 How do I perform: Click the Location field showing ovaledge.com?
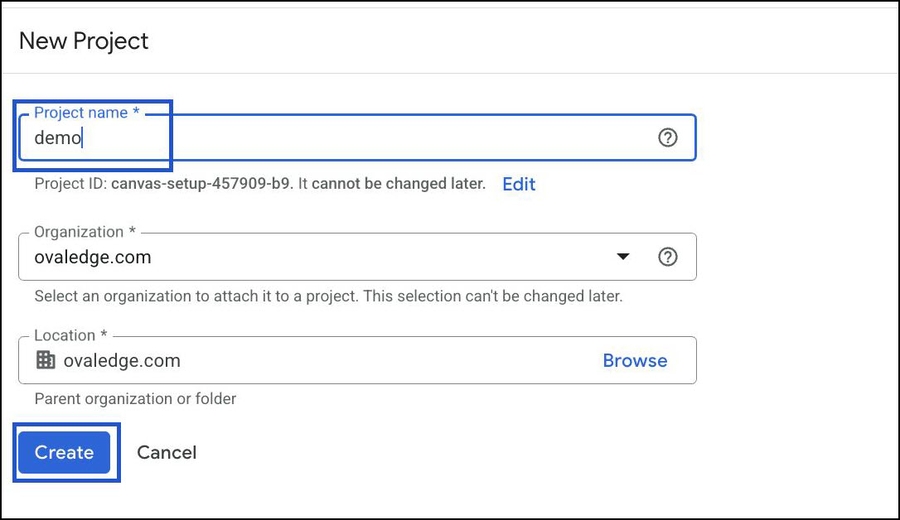click(300, 361)
